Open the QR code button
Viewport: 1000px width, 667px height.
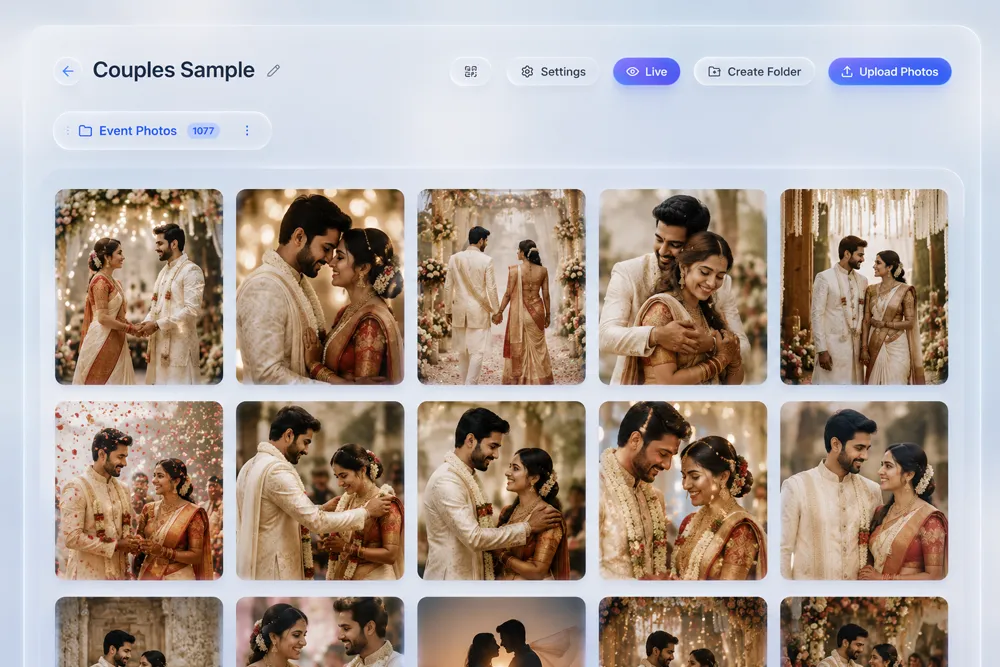pyautogui.click(x=471, y=71)
